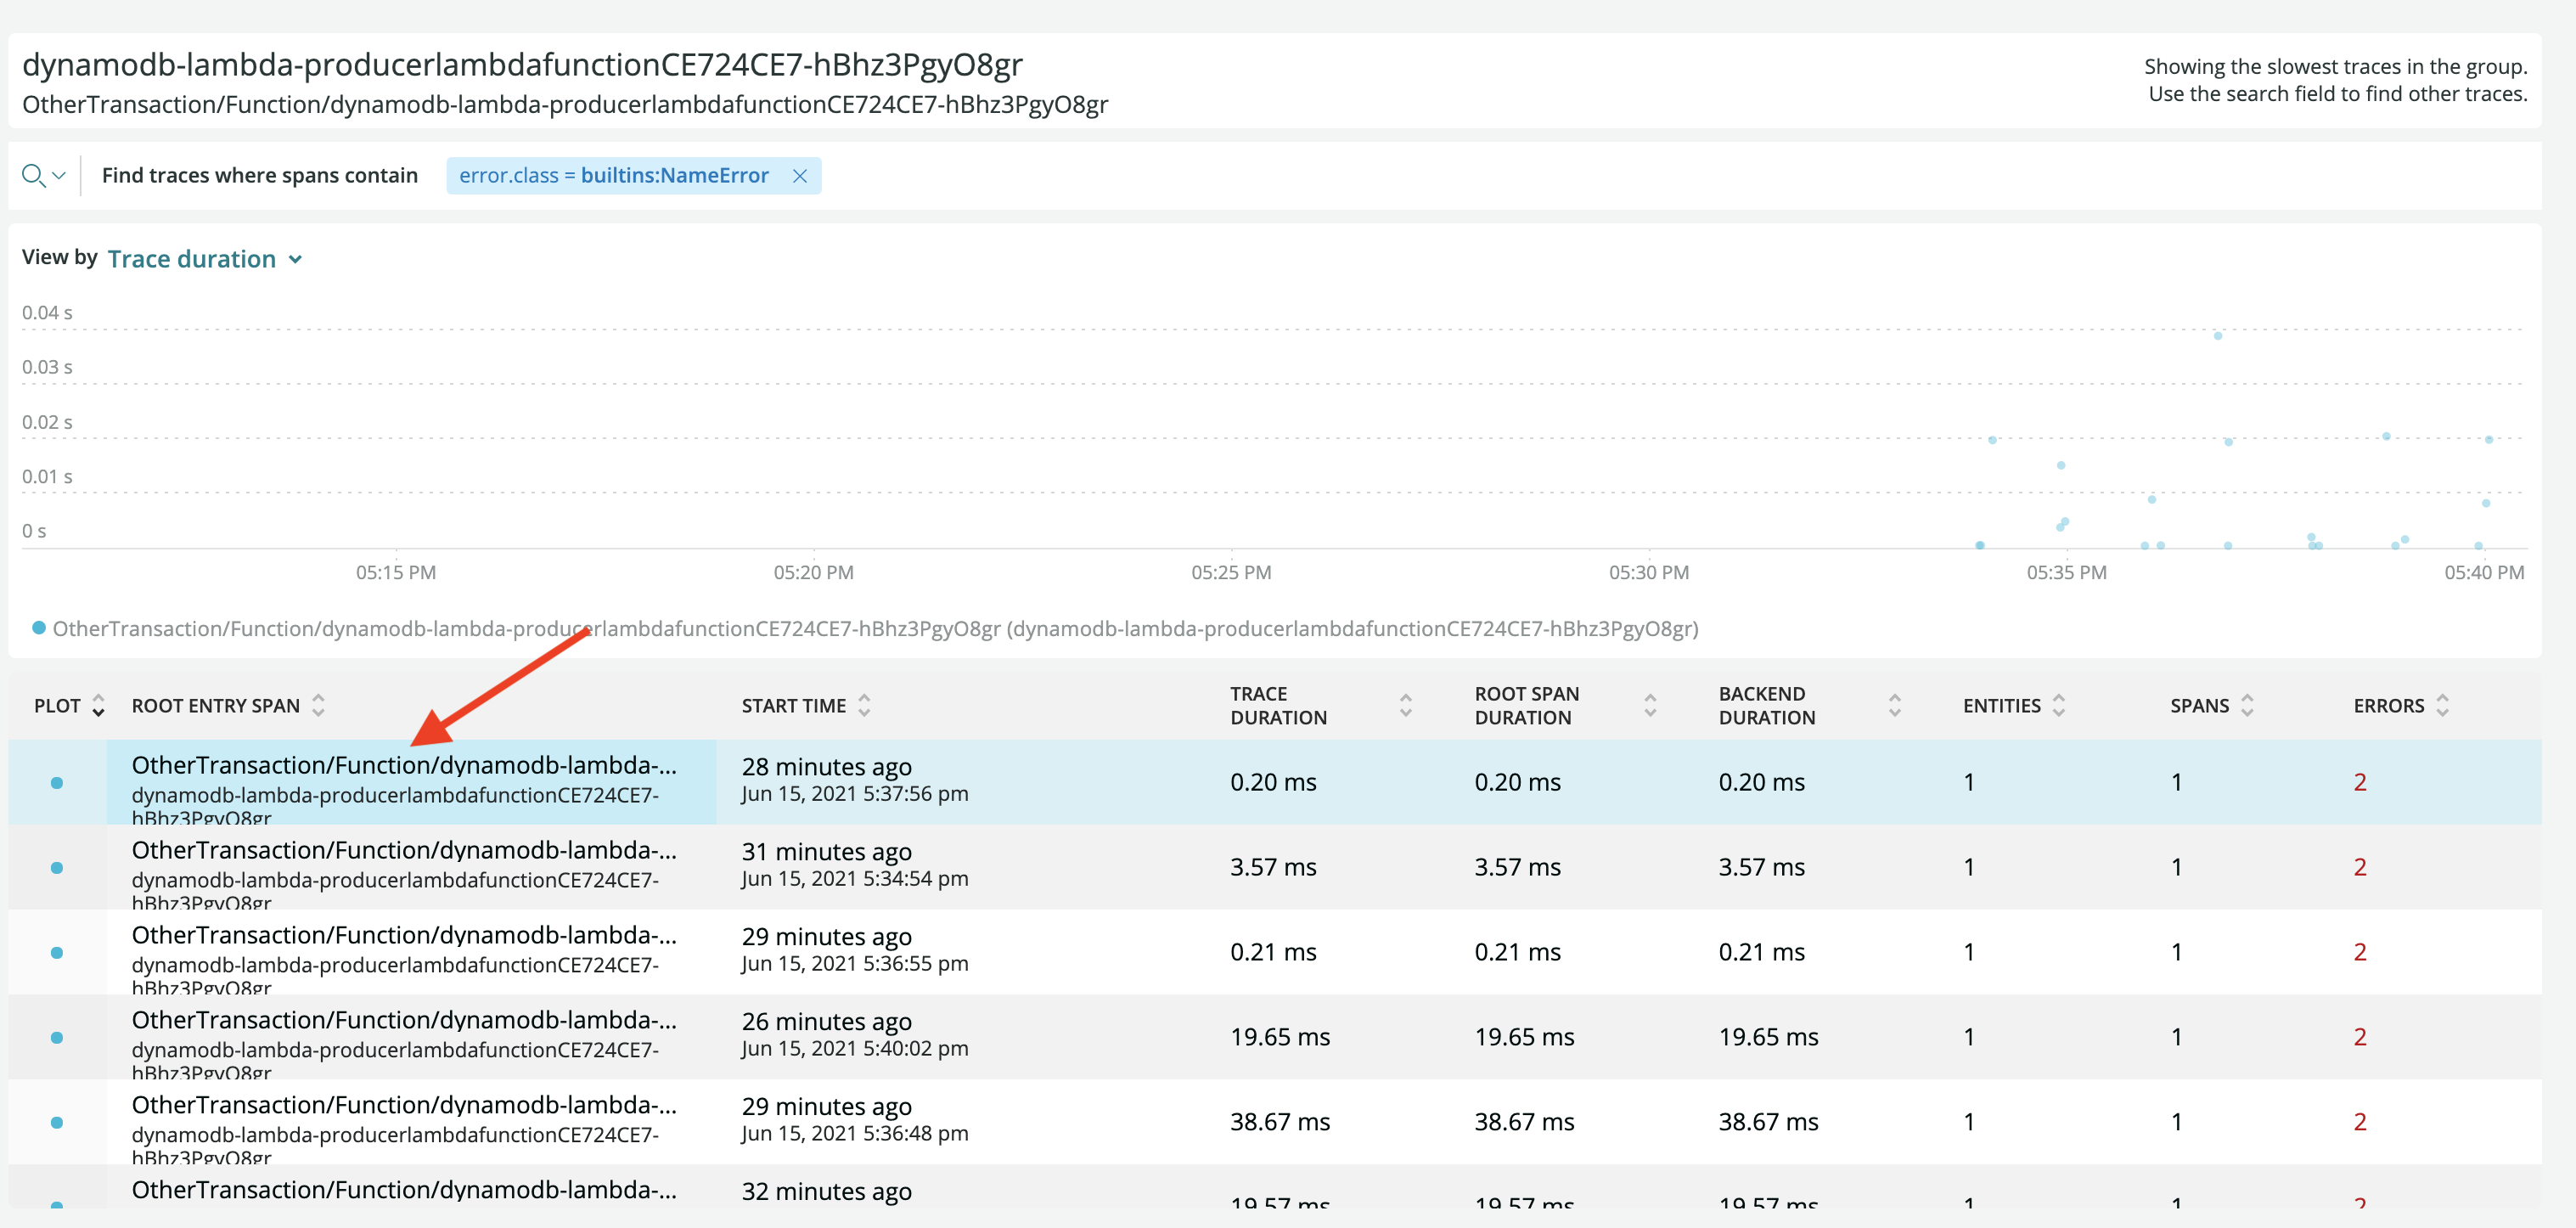Image resolution: width=2576 pixels, height=1228 pixels.
Task: Click the errors count in 0.20 ms row
Action: click(2360, 783)
